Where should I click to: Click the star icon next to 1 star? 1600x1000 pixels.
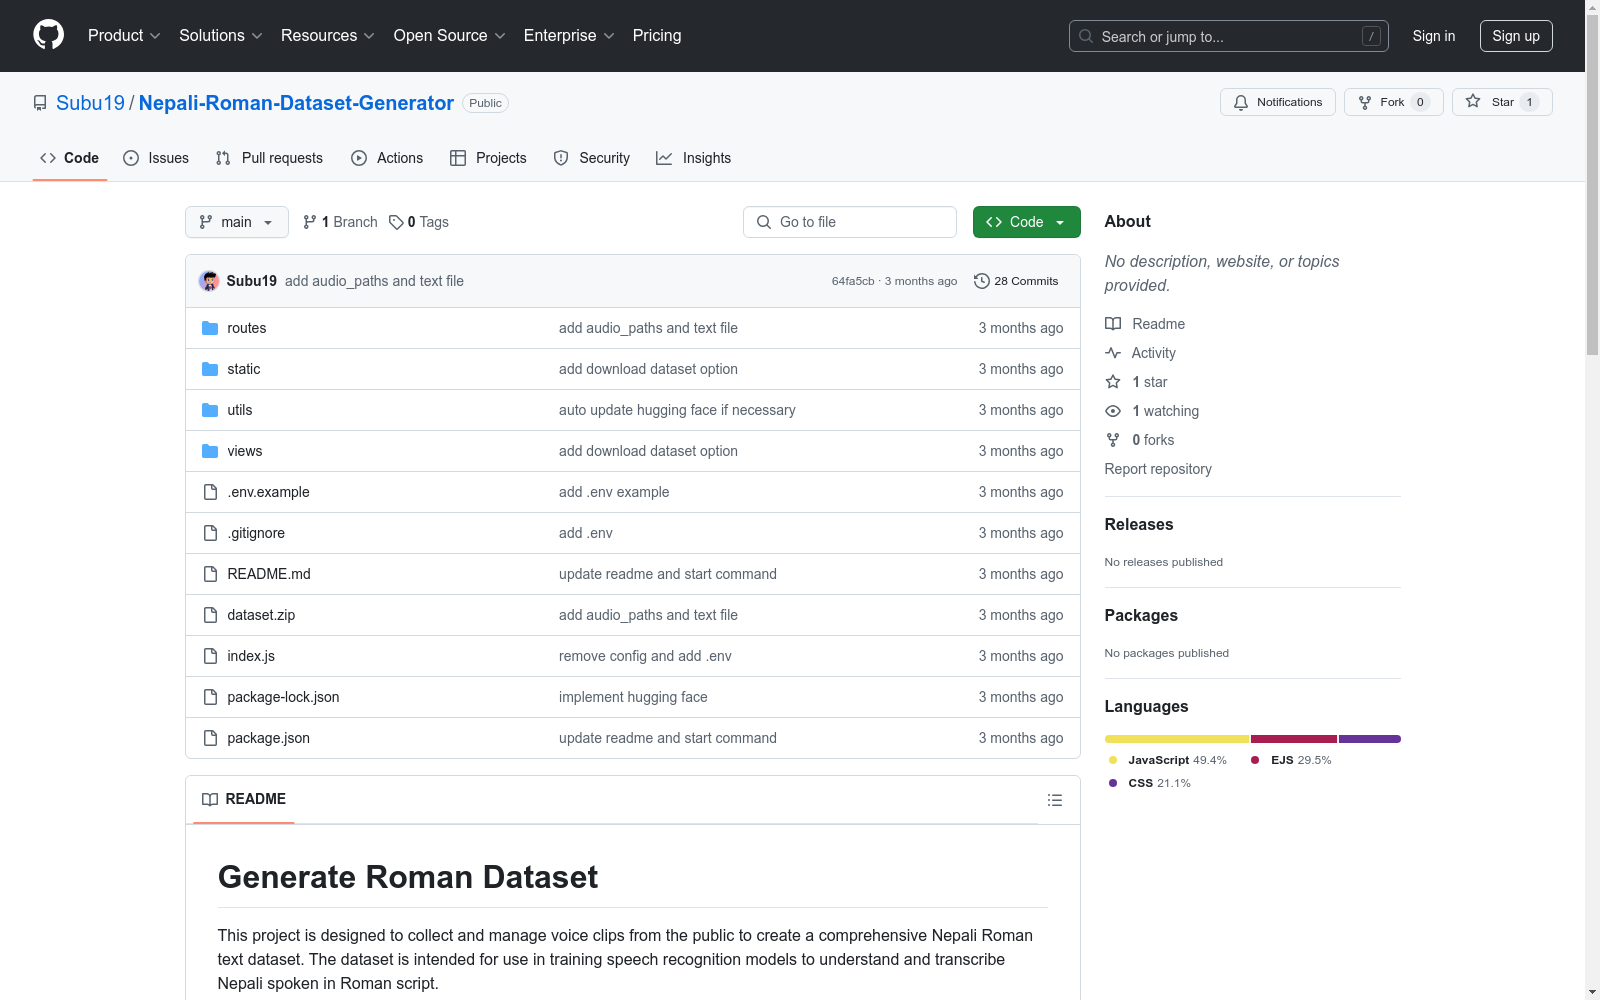tap(1113, 382)
